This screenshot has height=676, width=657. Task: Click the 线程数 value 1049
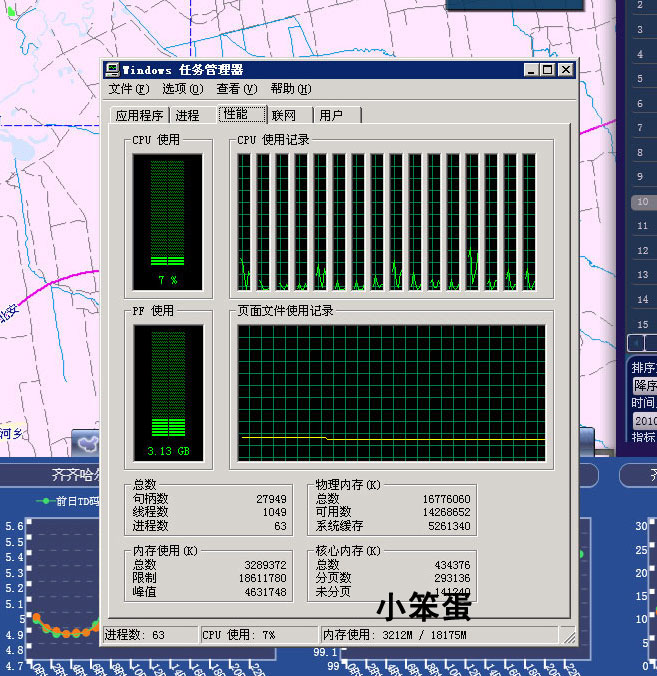[x=275, y=512]
